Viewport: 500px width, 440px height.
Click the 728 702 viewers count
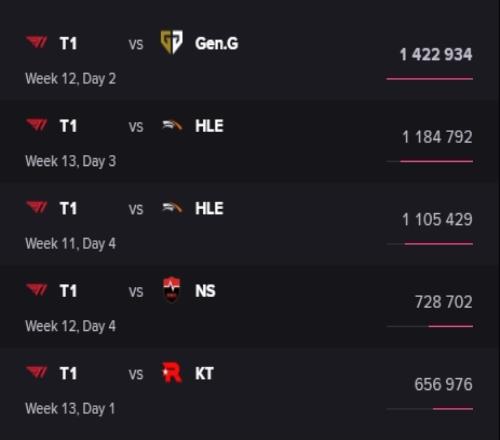click(444, 302)
